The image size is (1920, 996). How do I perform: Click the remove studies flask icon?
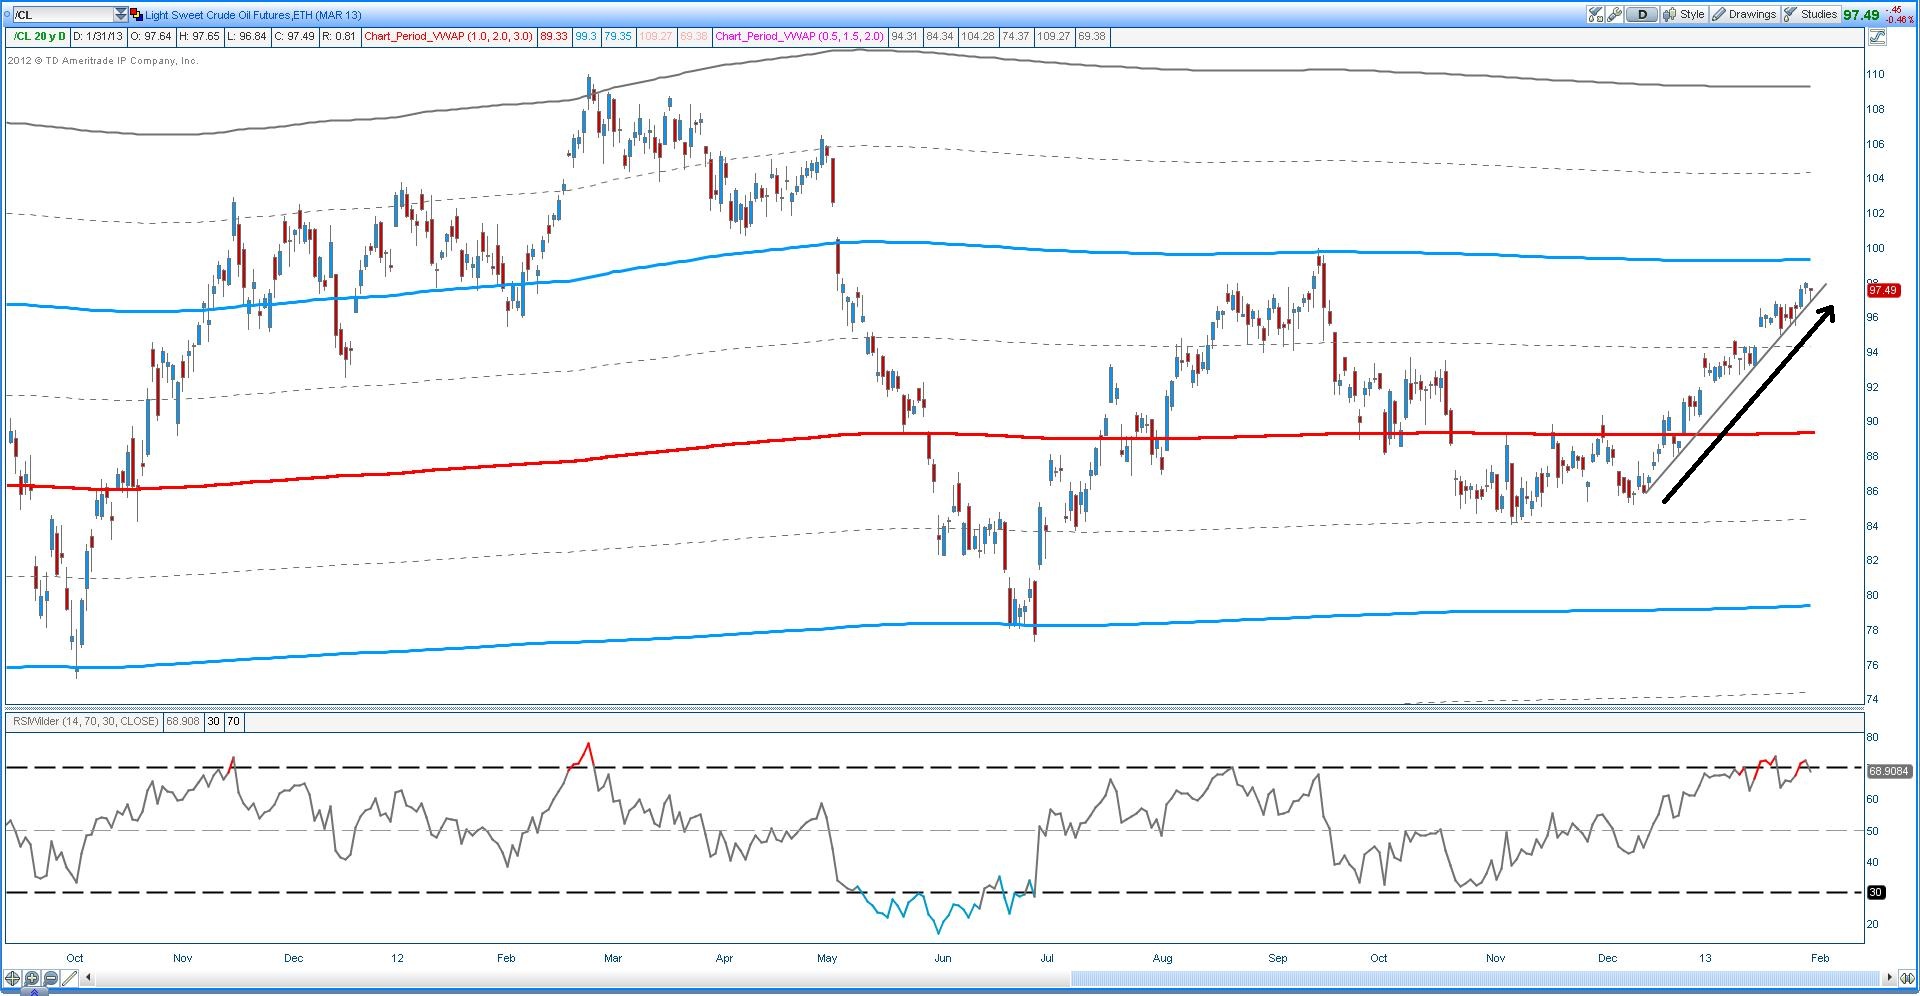tap(1595, 14)
